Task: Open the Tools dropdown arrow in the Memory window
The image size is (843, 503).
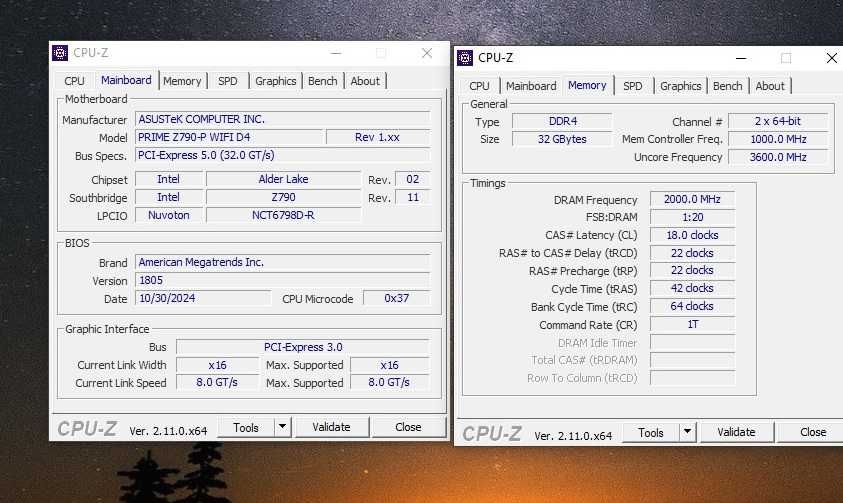Action: coord(687,432)
